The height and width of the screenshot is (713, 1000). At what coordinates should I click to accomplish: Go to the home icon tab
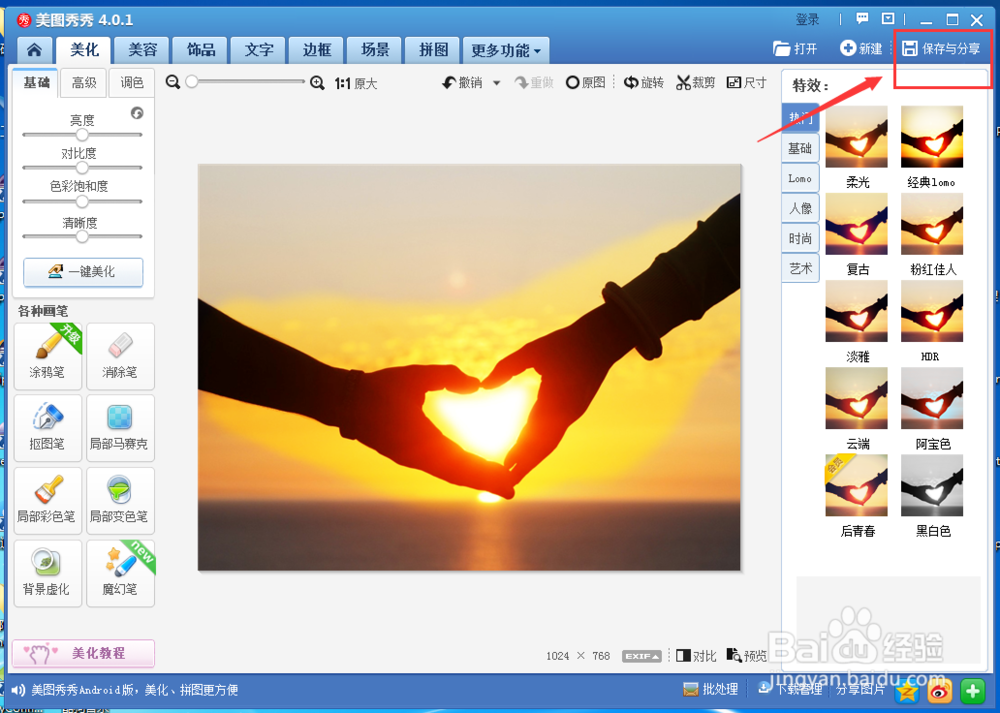pos(34,50)
